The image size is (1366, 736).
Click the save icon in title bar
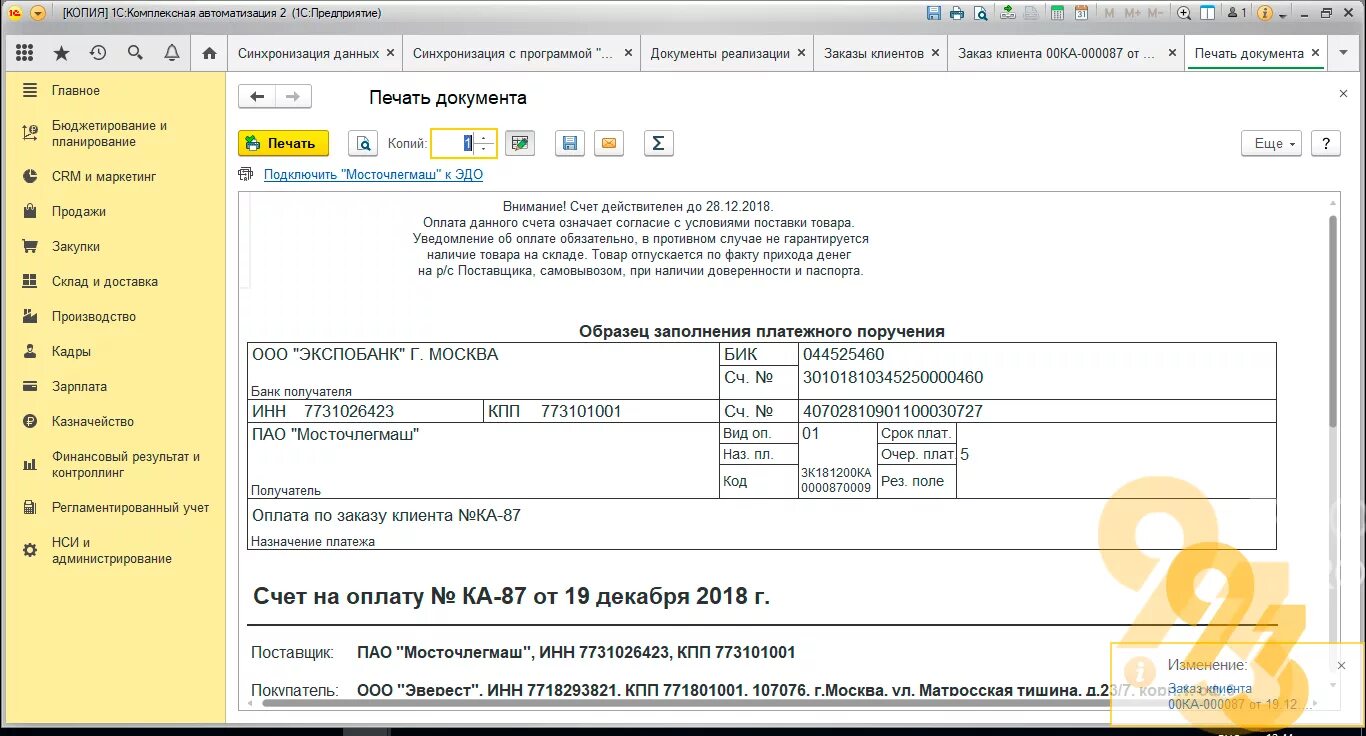tap(934, 13)
